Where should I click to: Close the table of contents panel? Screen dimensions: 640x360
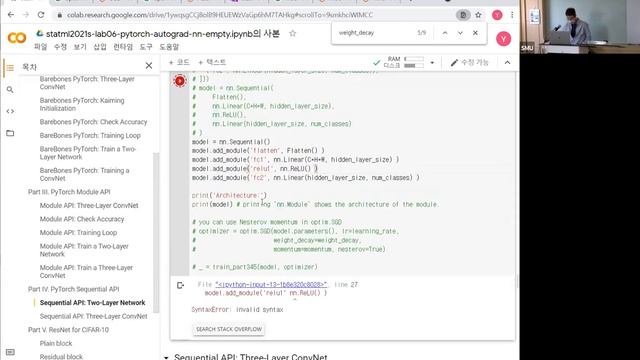click(149, 66)
